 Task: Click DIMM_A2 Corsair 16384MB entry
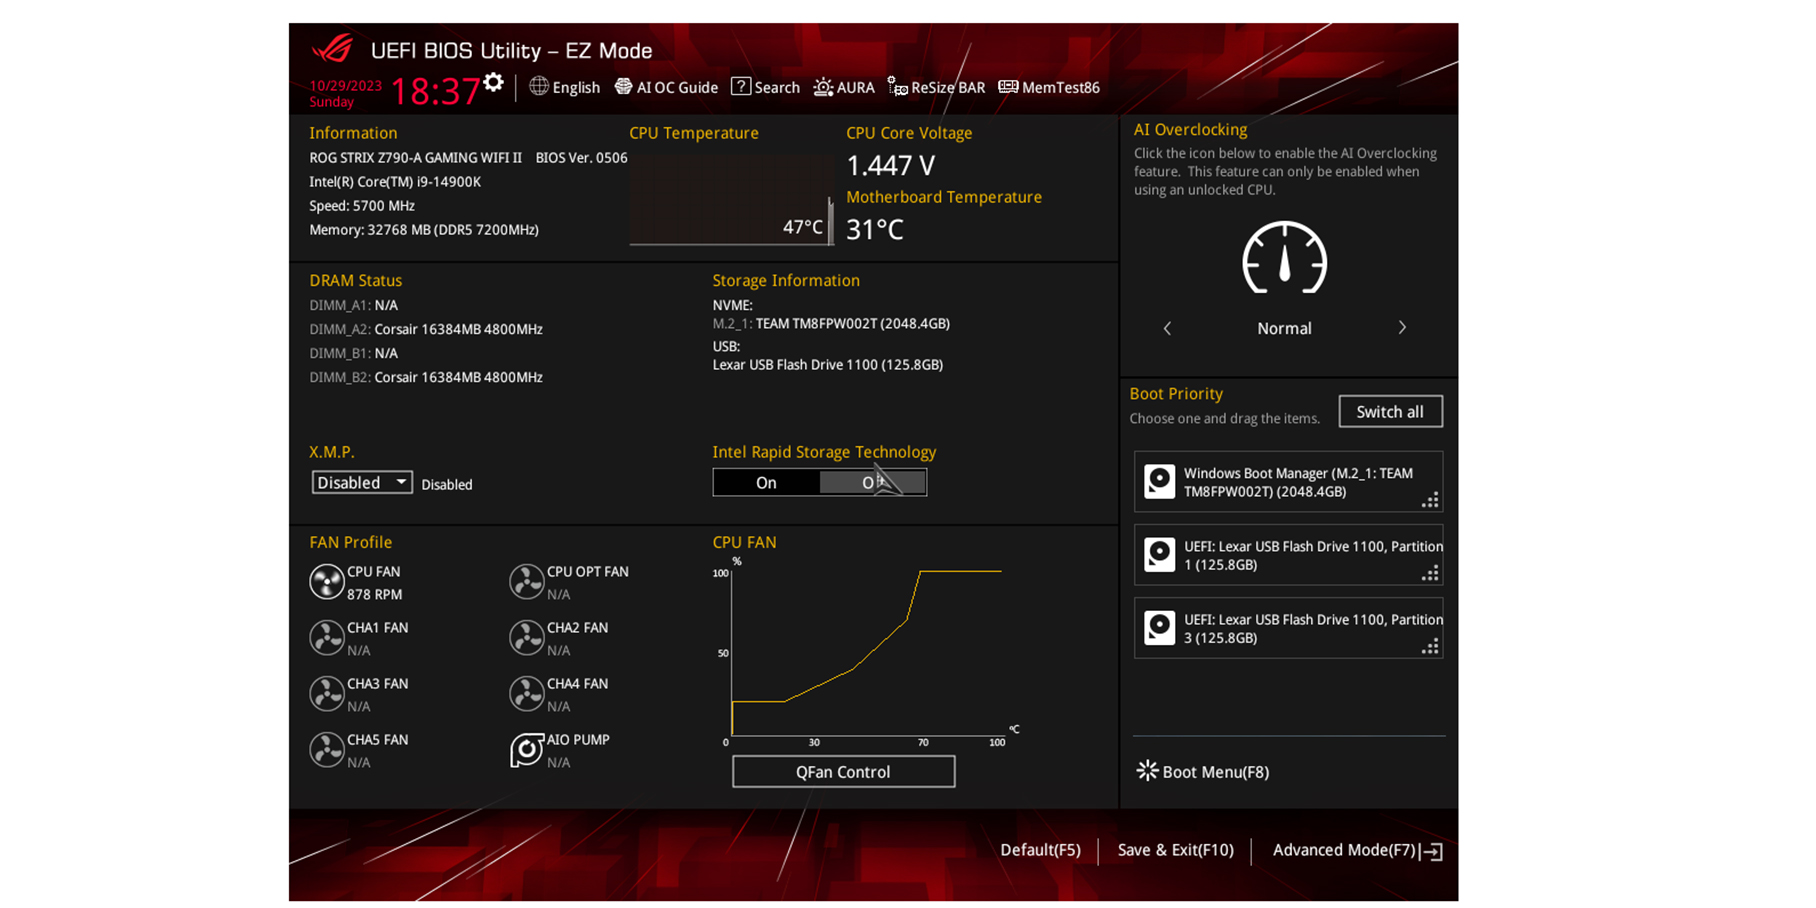click(x=426, y=329)
